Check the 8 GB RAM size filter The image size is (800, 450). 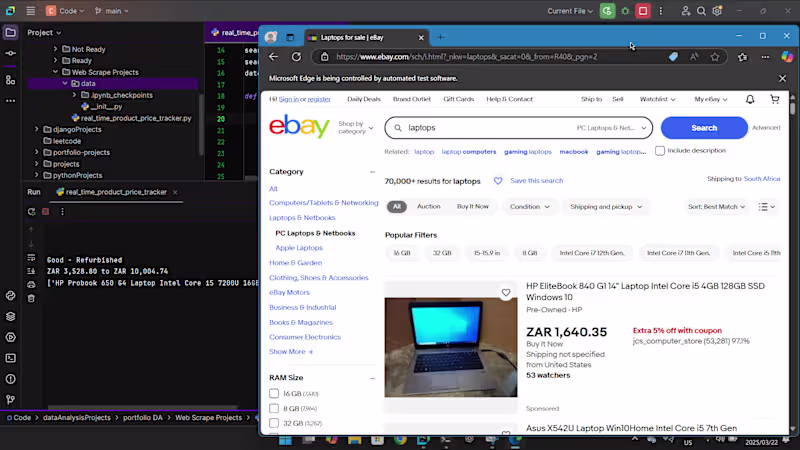click(x=274, y=408)
